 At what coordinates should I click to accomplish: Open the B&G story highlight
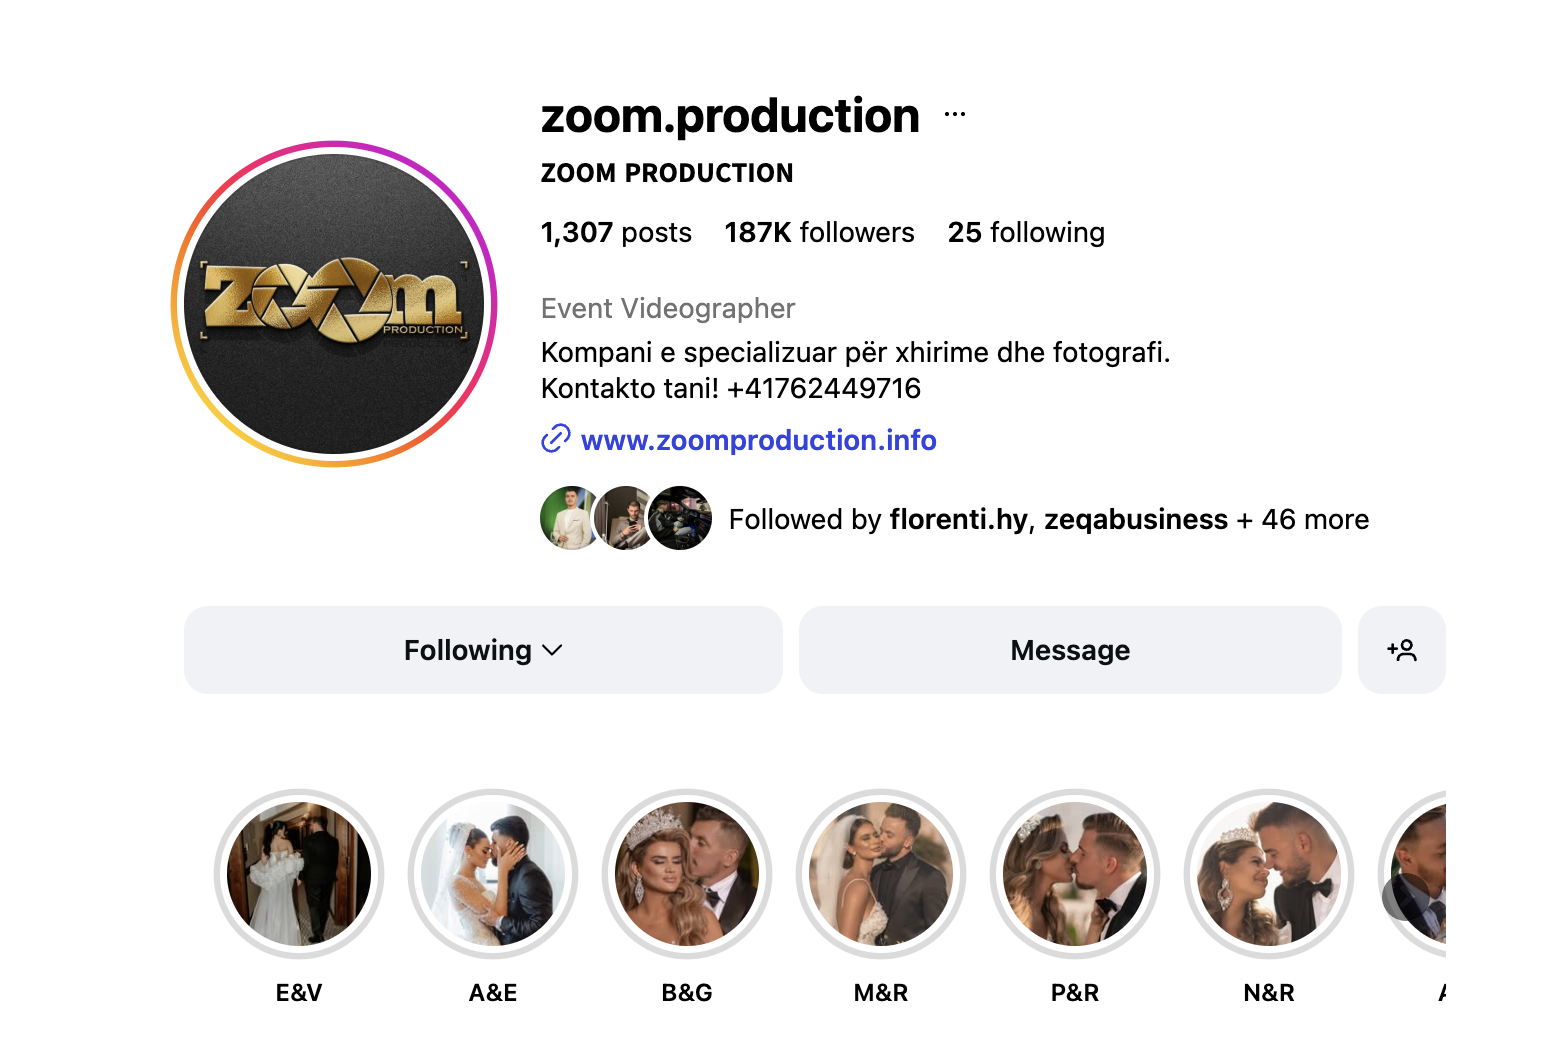[x=687, y=874]
